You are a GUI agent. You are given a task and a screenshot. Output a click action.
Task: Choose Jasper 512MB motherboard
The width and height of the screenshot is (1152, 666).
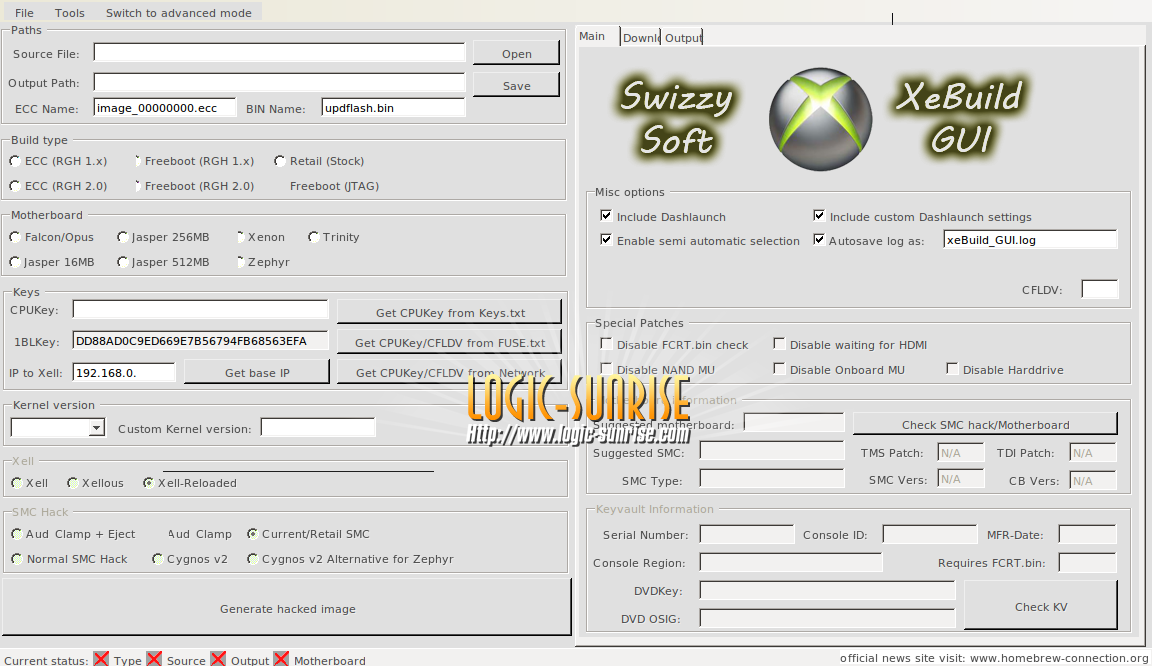click(x=163, y=262)
